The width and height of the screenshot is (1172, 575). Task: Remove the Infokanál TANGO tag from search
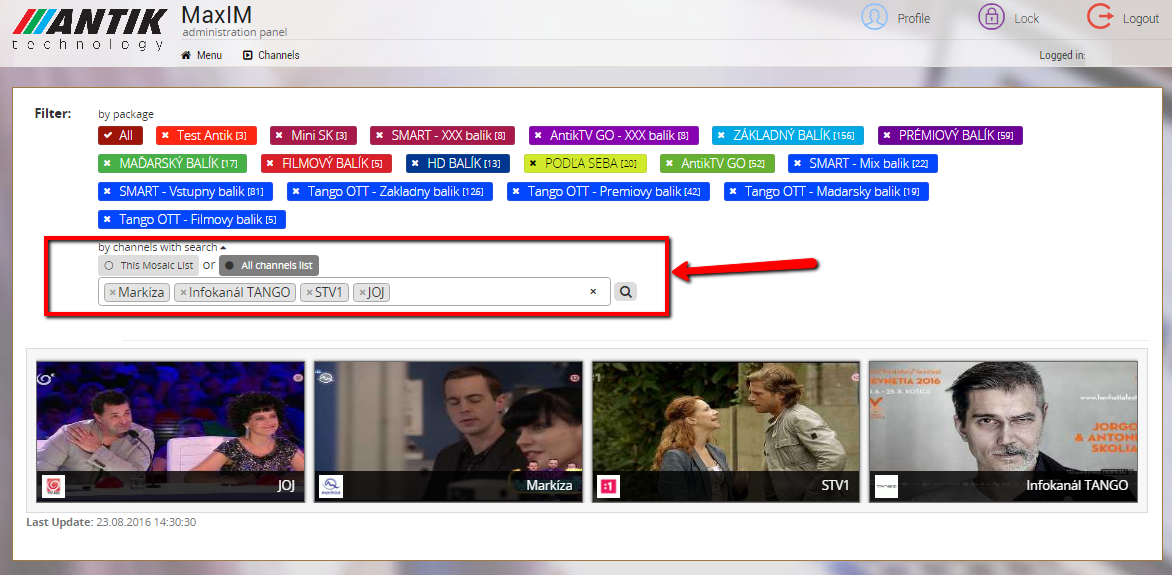click(x=183, y=292)
